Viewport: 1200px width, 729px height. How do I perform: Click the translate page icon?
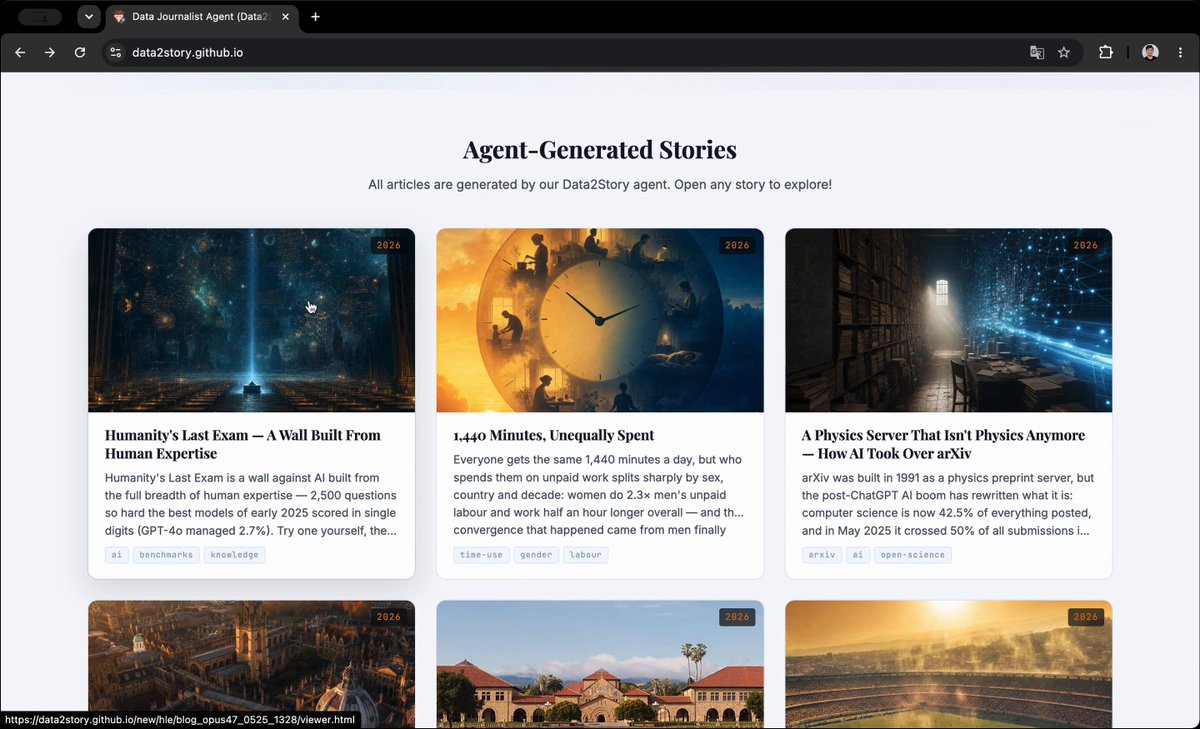1037,52
